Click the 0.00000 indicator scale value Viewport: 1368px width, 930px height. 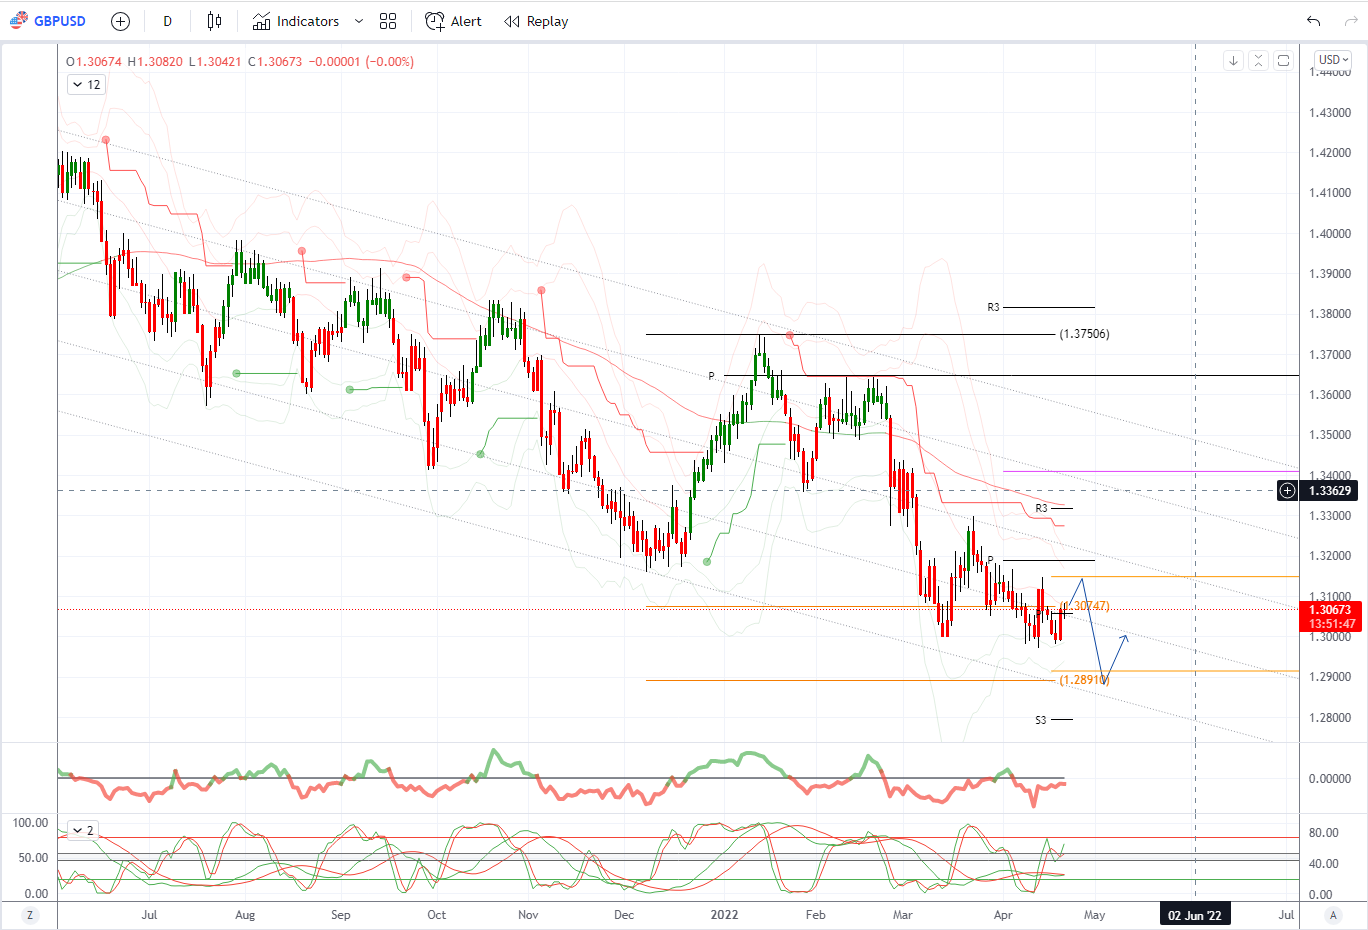[x=1330, y=778]
